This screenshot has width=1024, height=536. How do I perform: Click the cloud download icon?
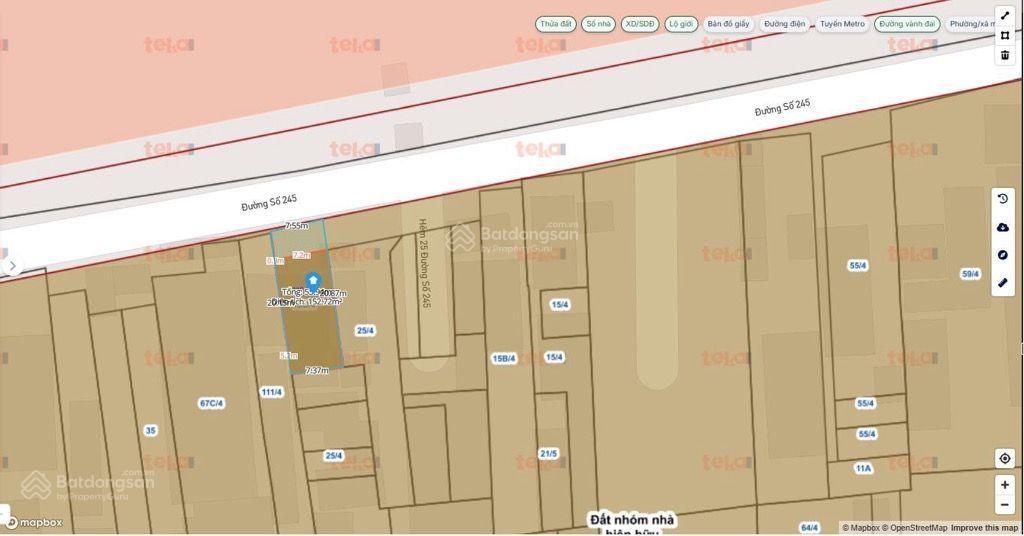[1003, 227]
